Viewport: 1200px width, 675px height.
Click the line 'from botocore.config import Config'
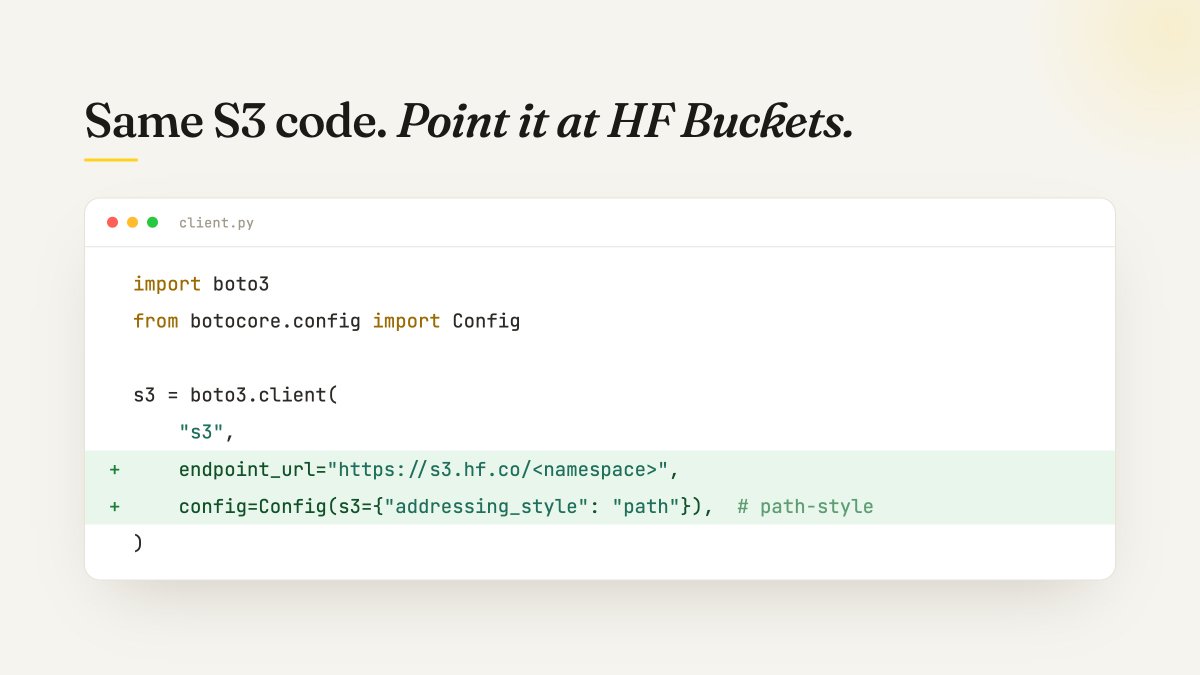pyautogui.click(x=327, y=321)
